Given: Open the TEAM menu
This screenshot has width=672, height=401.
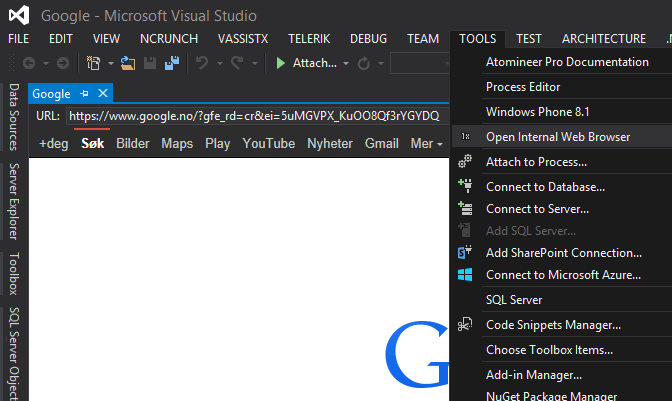Looking at the screenshot, I should click(x=423, y=39).
